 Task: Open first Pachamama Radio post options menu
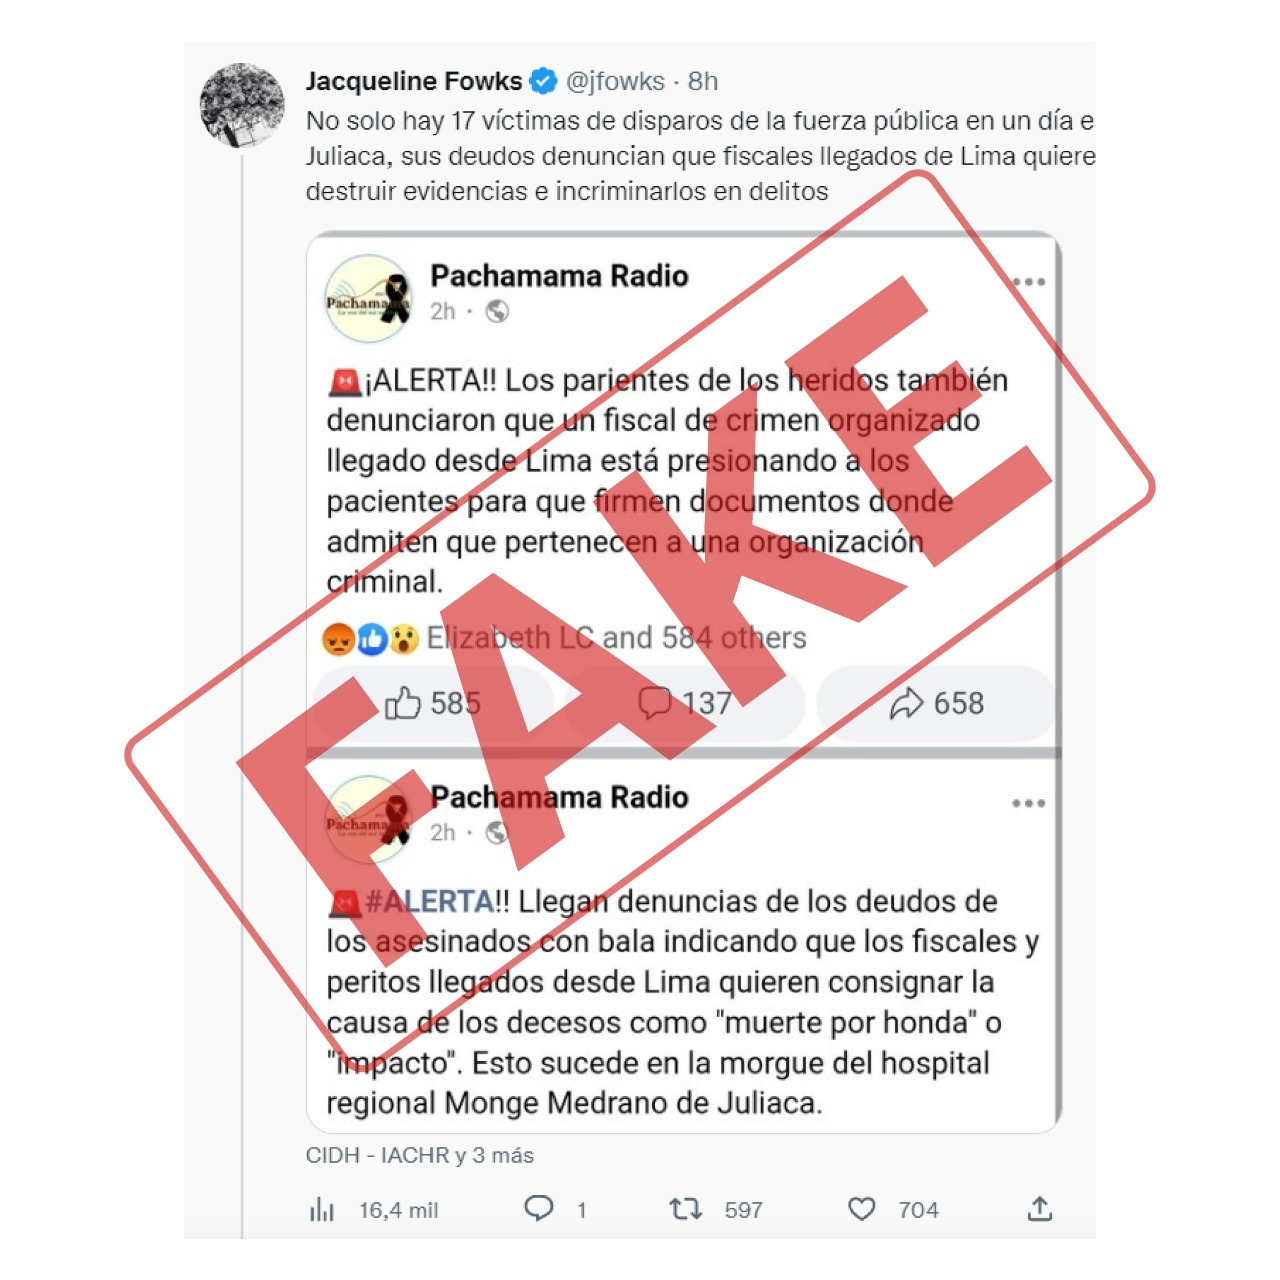pyautogui.click(x=1028, y=282)
